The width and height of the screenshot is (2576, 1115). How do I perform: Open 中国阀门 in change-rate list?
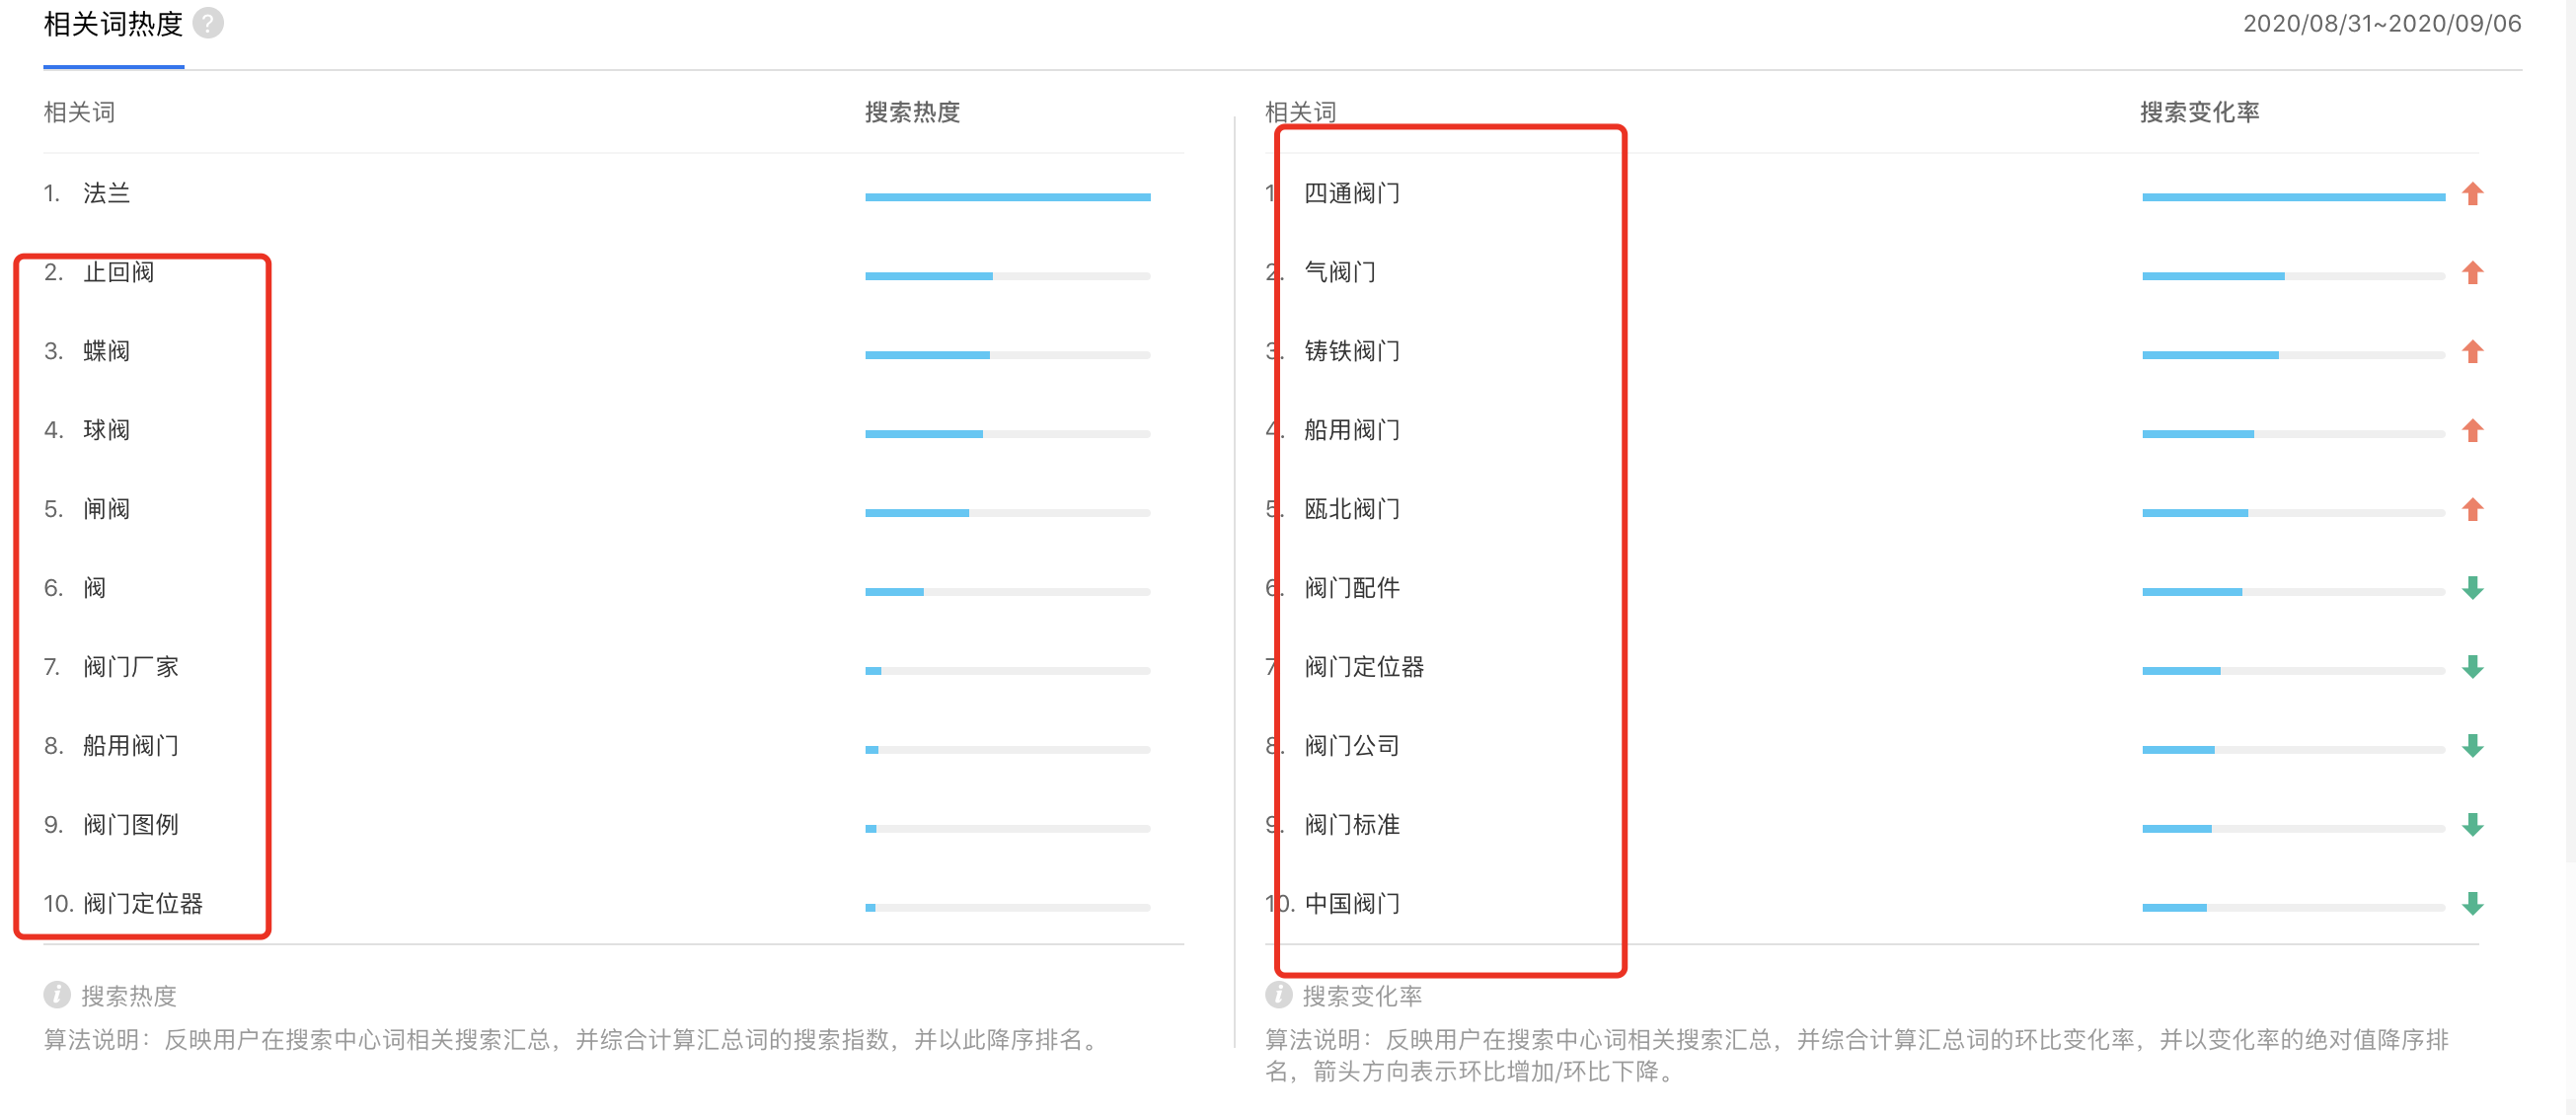[1352, 904]
